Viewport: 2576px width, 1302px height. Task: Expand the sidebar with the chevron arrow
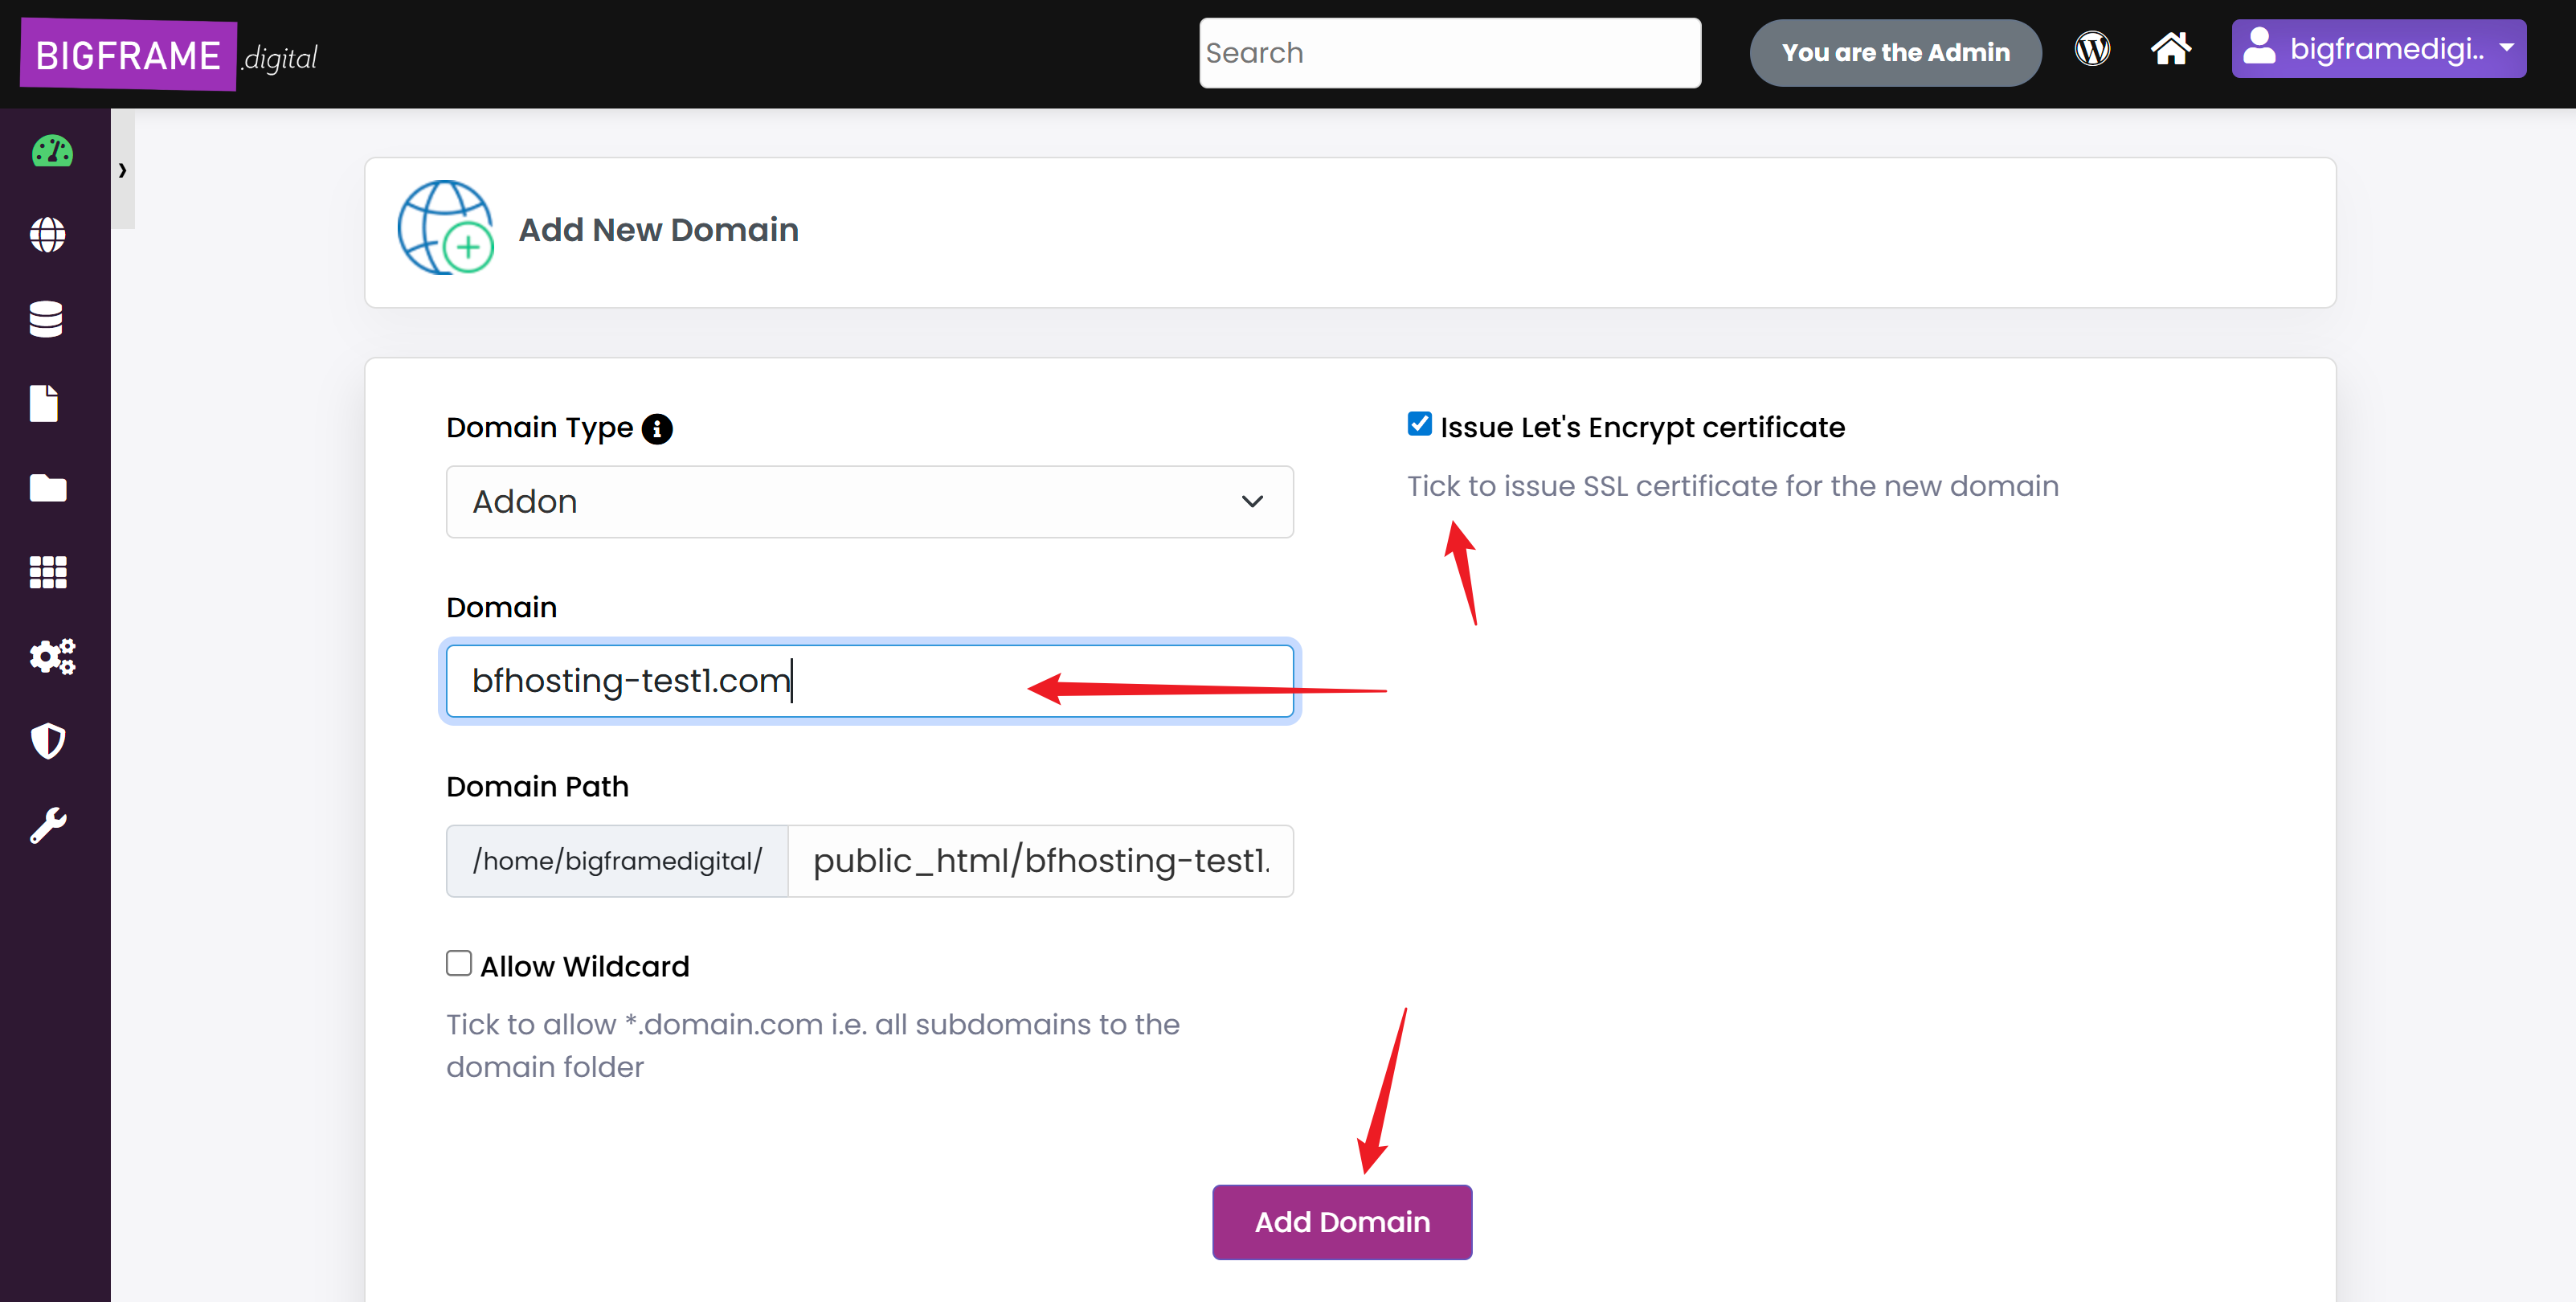pyautogui.click(x=122, y=170)
